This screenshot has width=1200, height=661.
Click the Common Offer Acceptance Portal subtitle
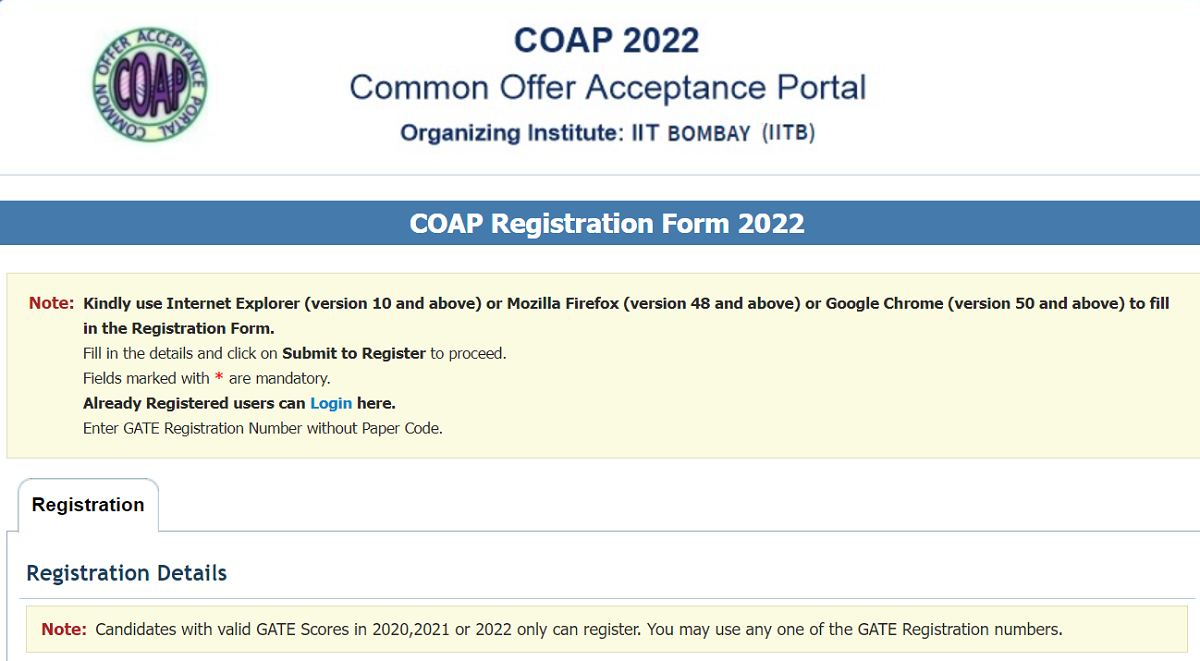click(607, 87)
